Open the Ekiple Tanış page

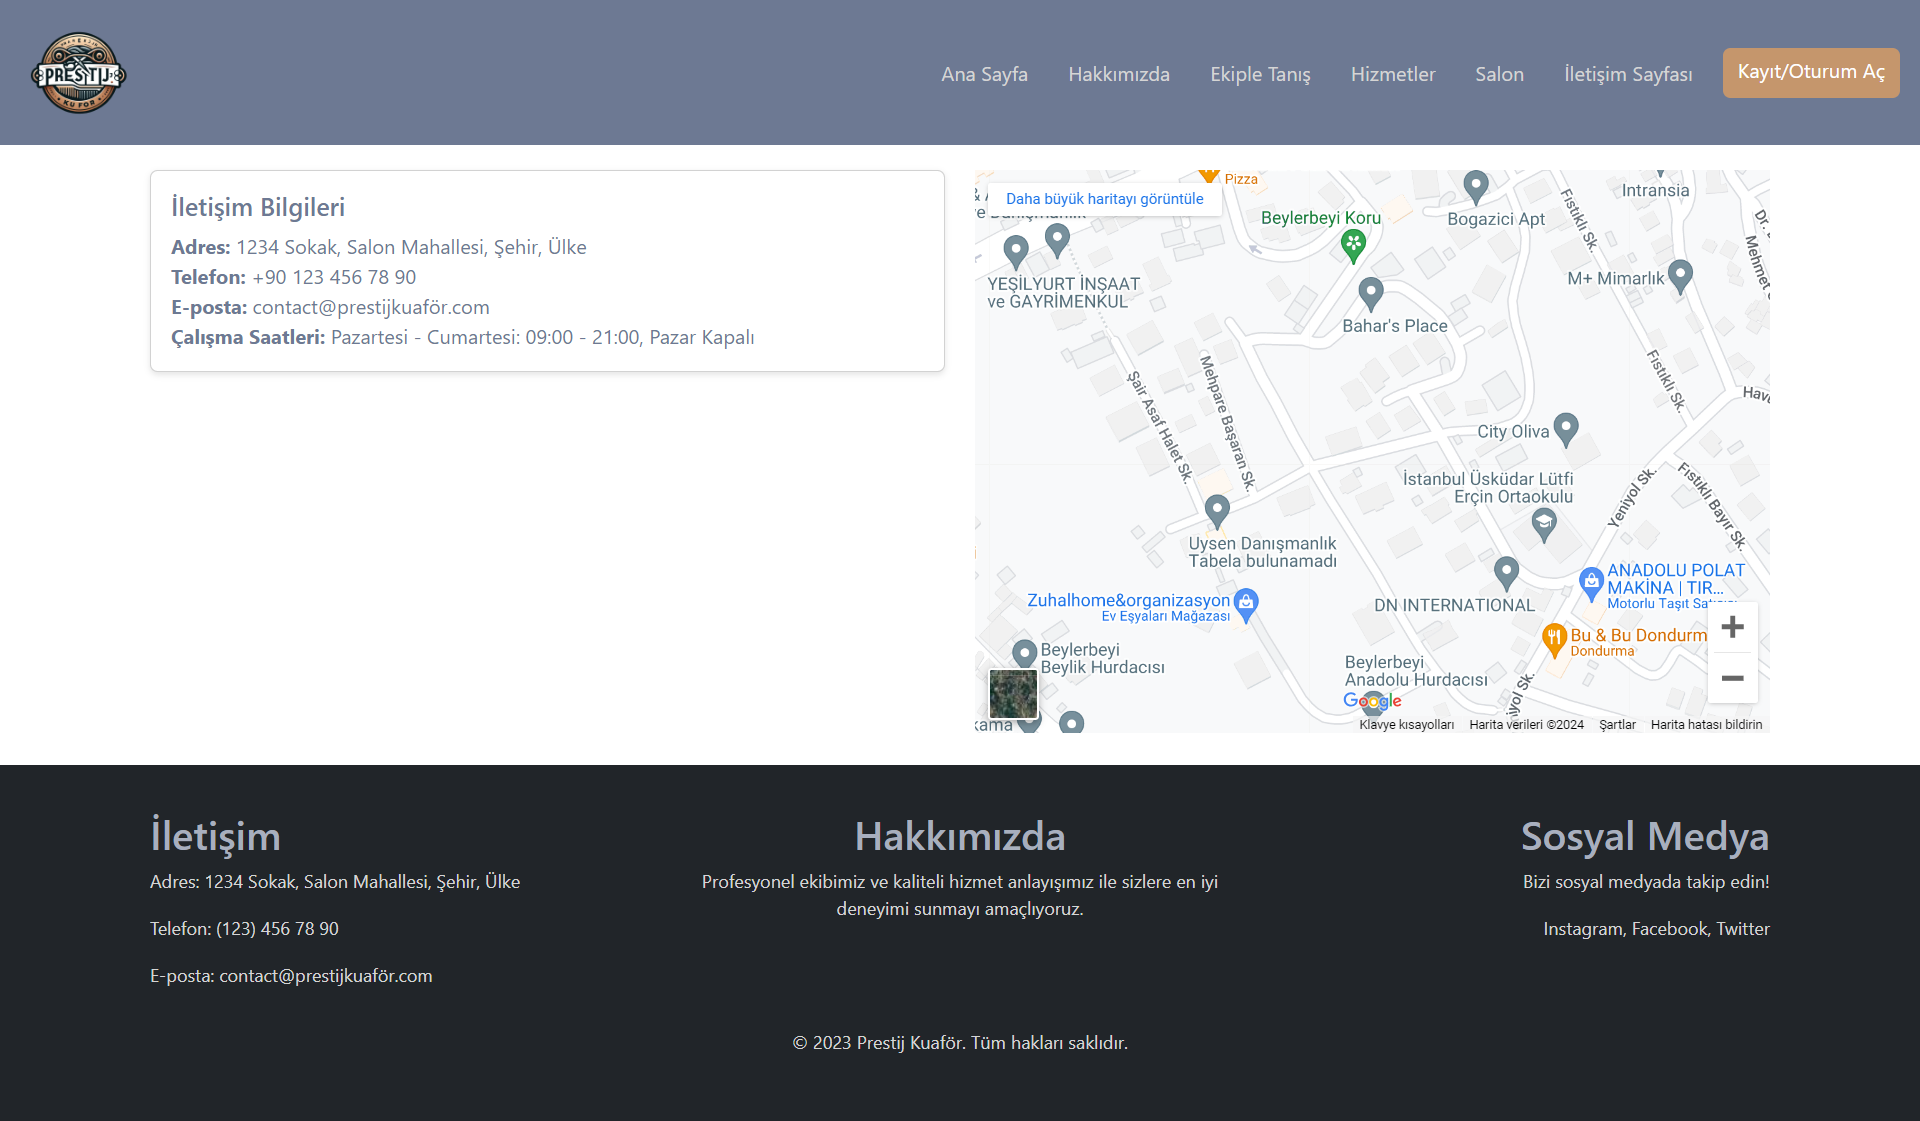[x=1260, y=74]
